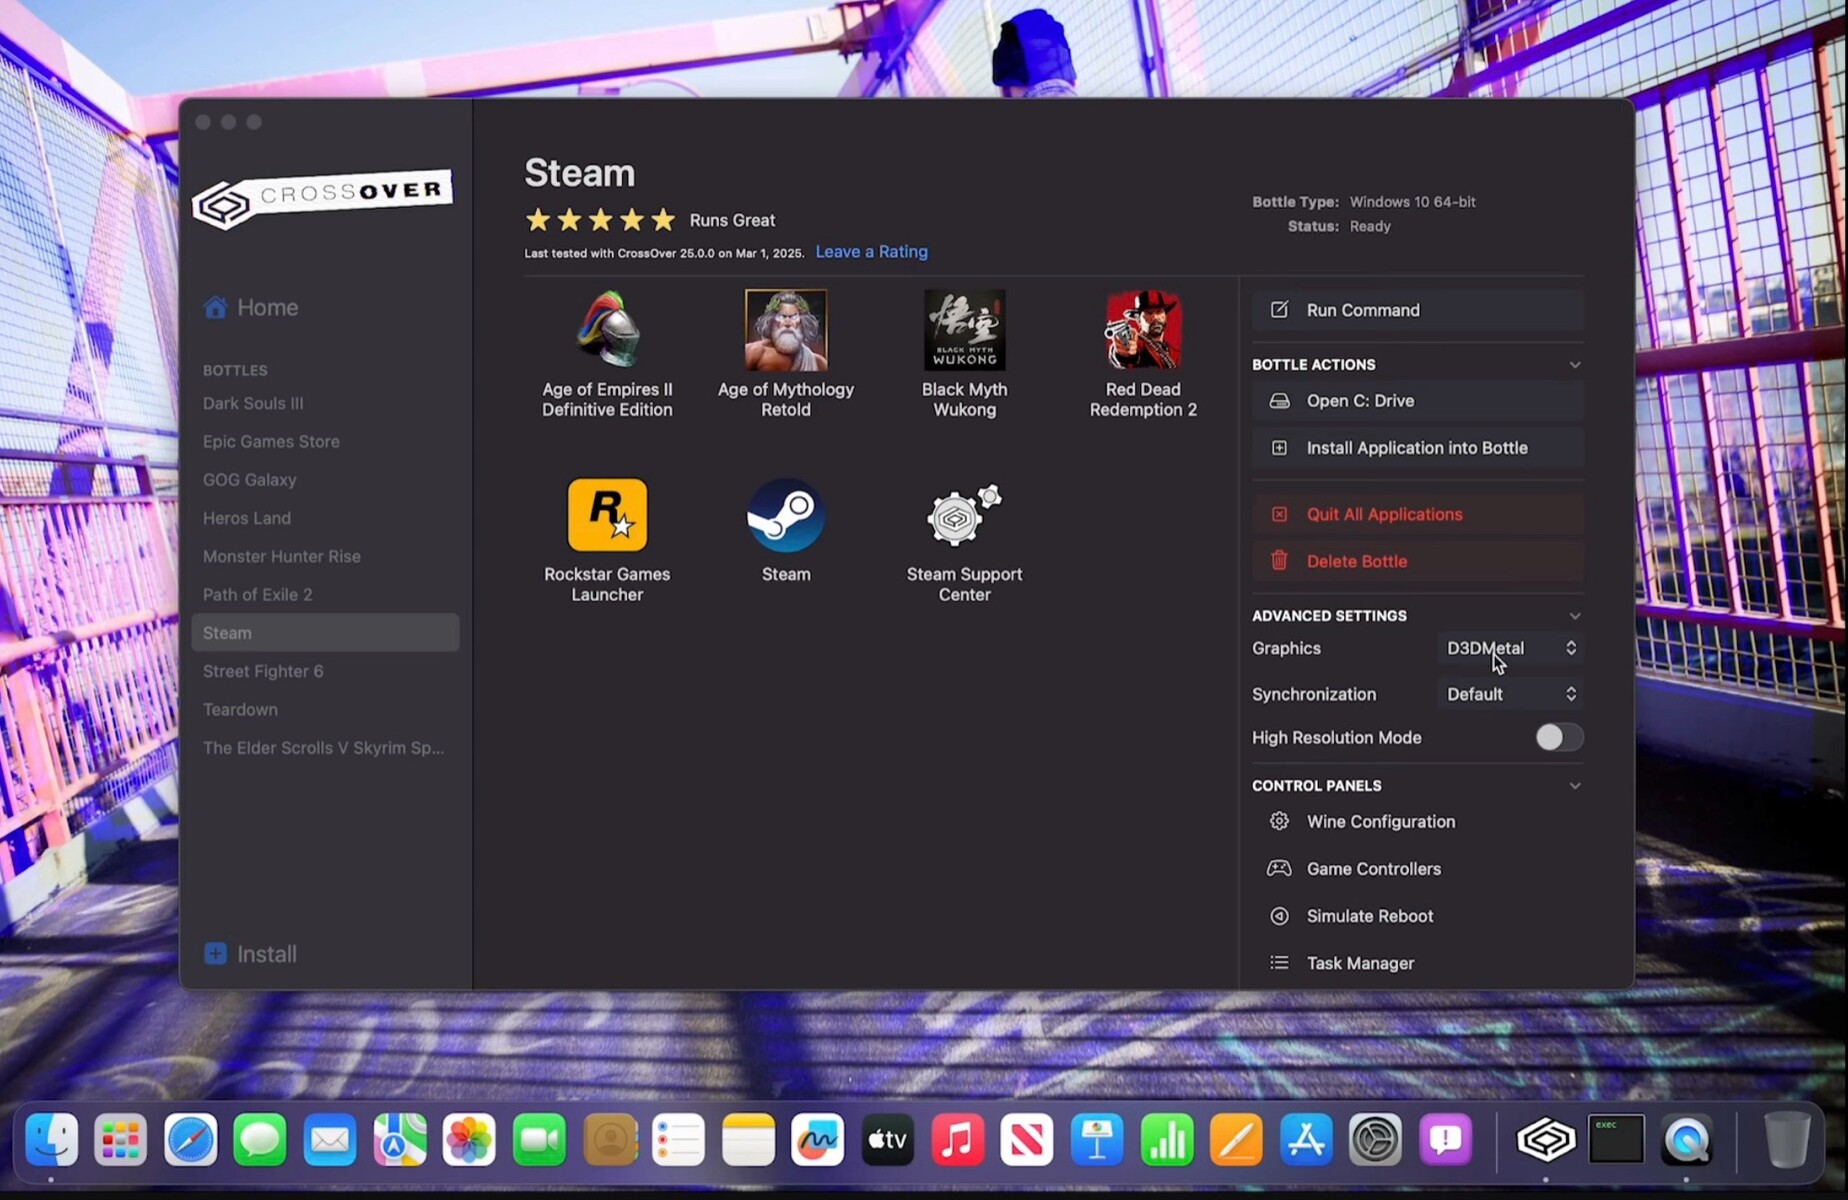Launch Age of Mythology Retold icon
1848x1200 pixels.
coord(785,329)
